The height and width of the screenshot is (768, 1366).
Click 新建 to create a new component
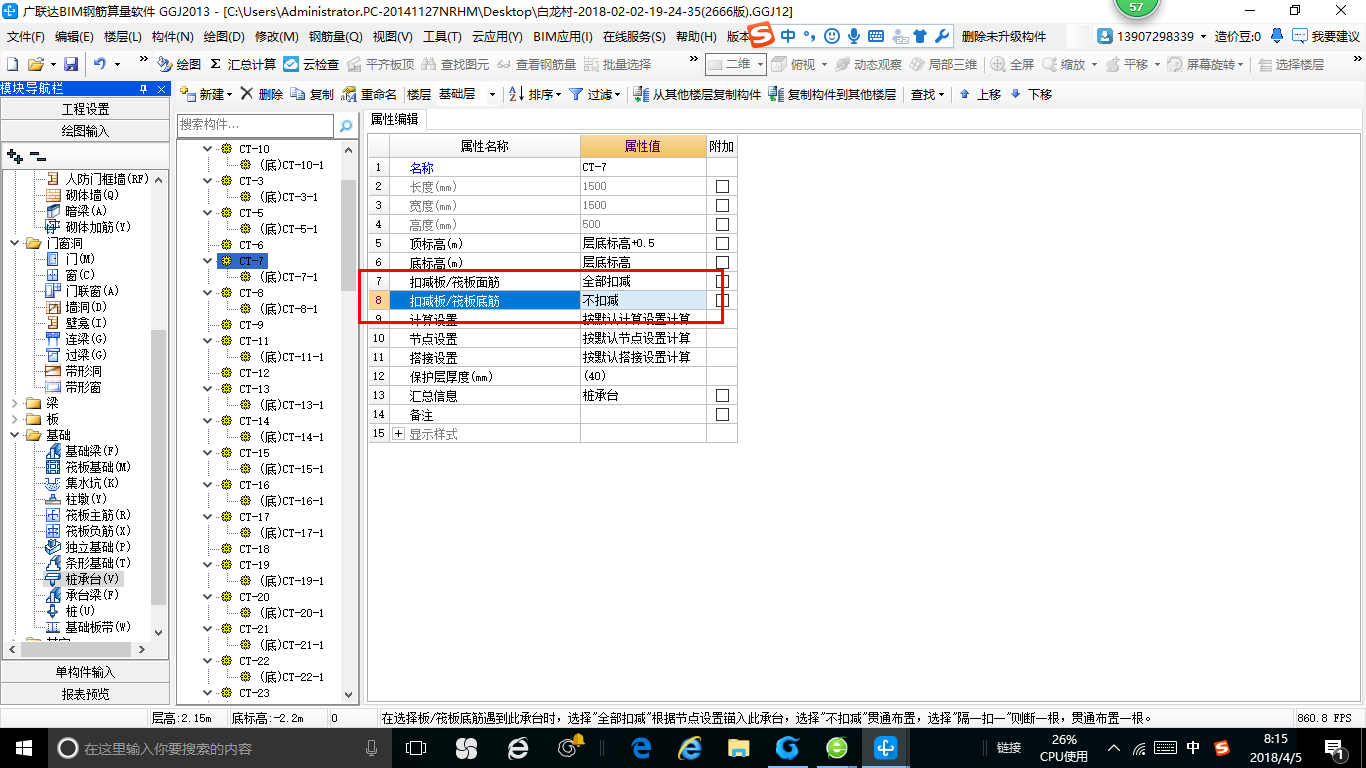click(x=205, y=94)
